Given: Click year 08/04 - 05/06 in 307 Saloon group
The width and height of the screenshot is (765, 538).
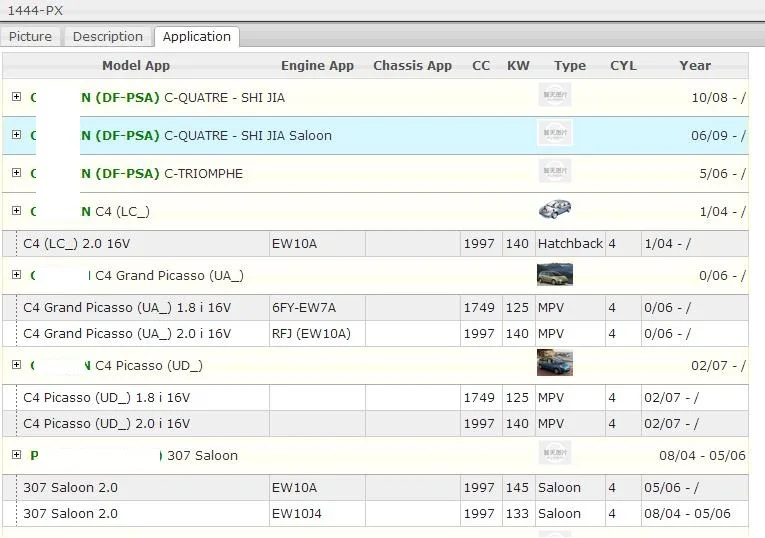Looking at the screenshot, I should (x=702, y=456).
